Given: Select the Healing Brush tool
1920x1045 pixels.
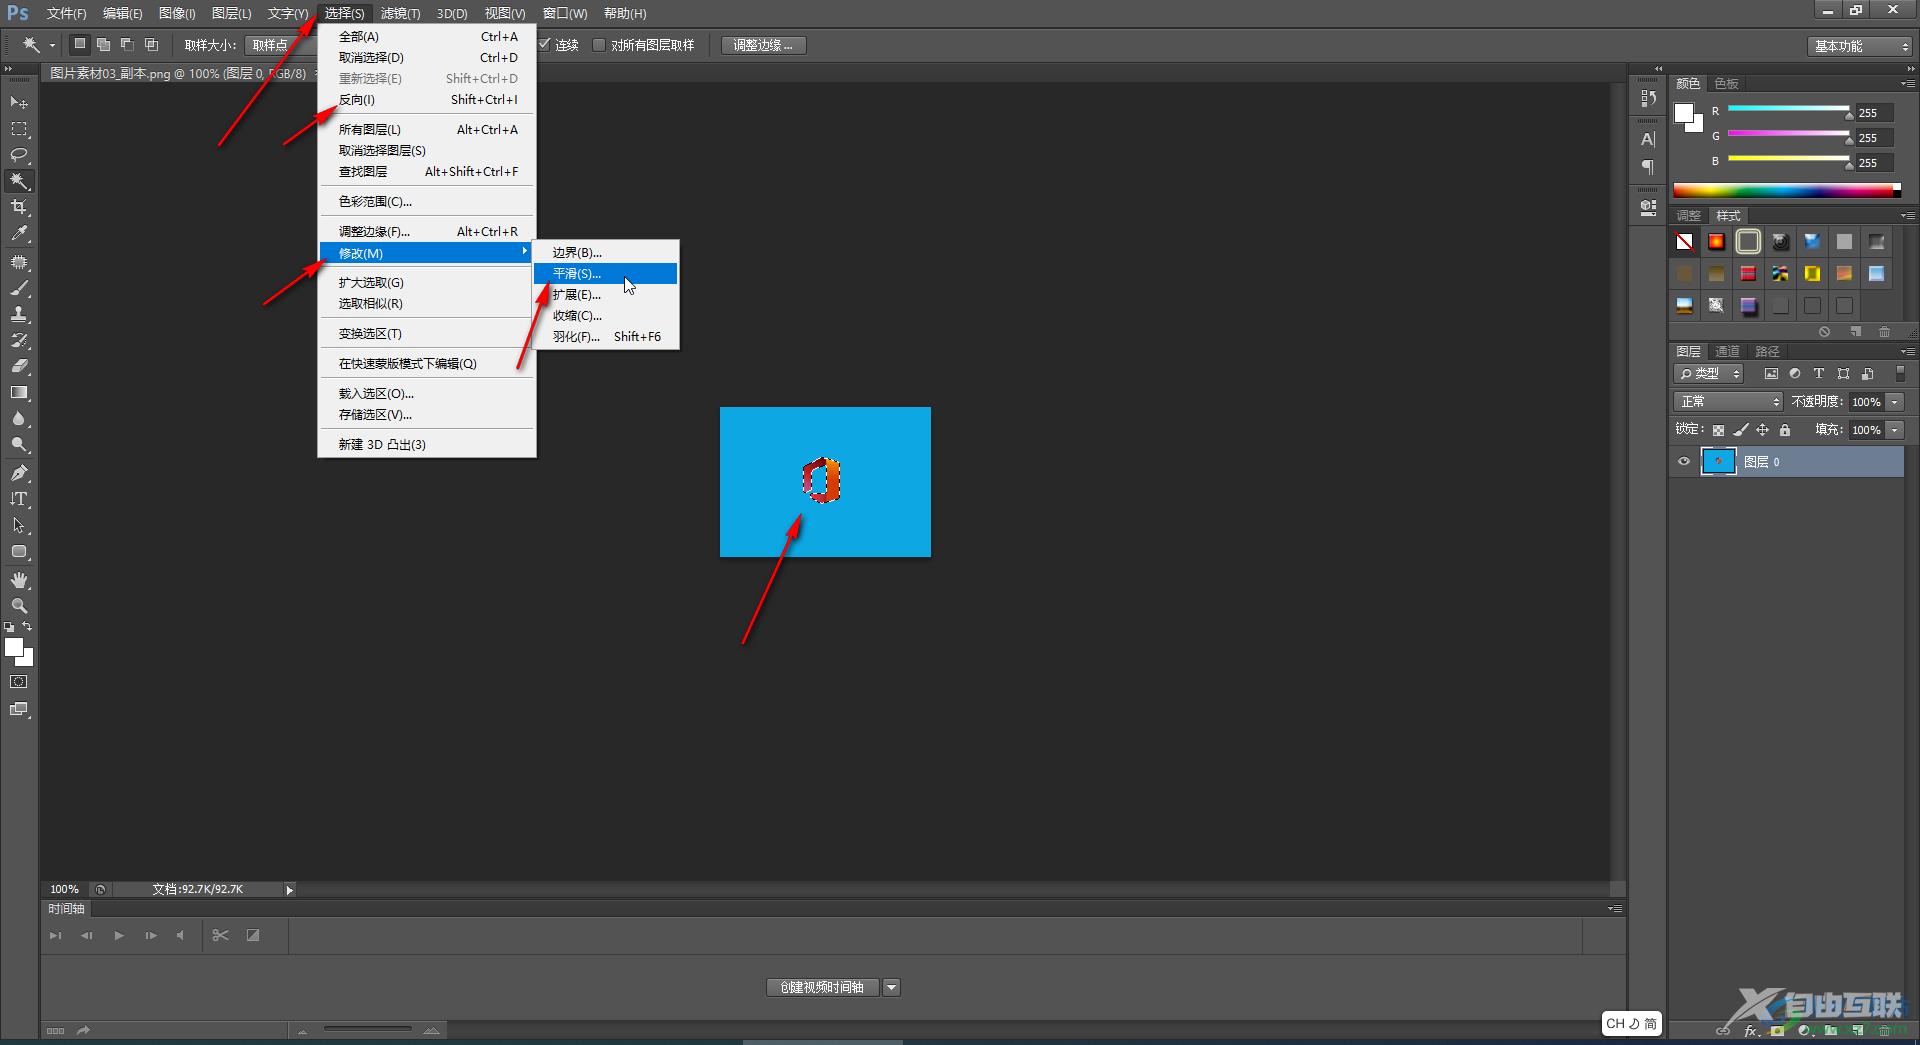Looking at the screenshot, I should click(19, 262).
